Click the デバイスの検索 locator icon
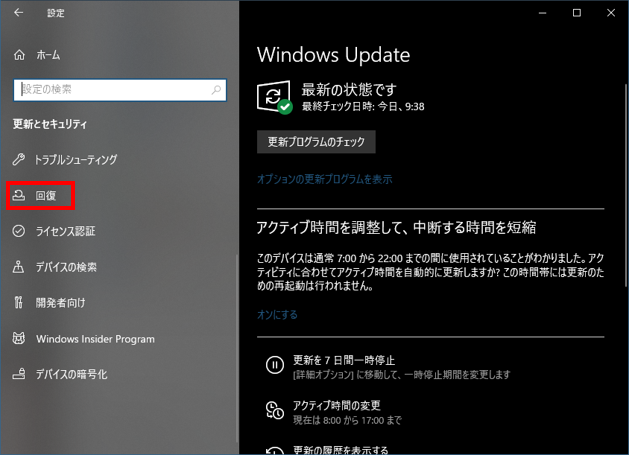 coord(18,267)
